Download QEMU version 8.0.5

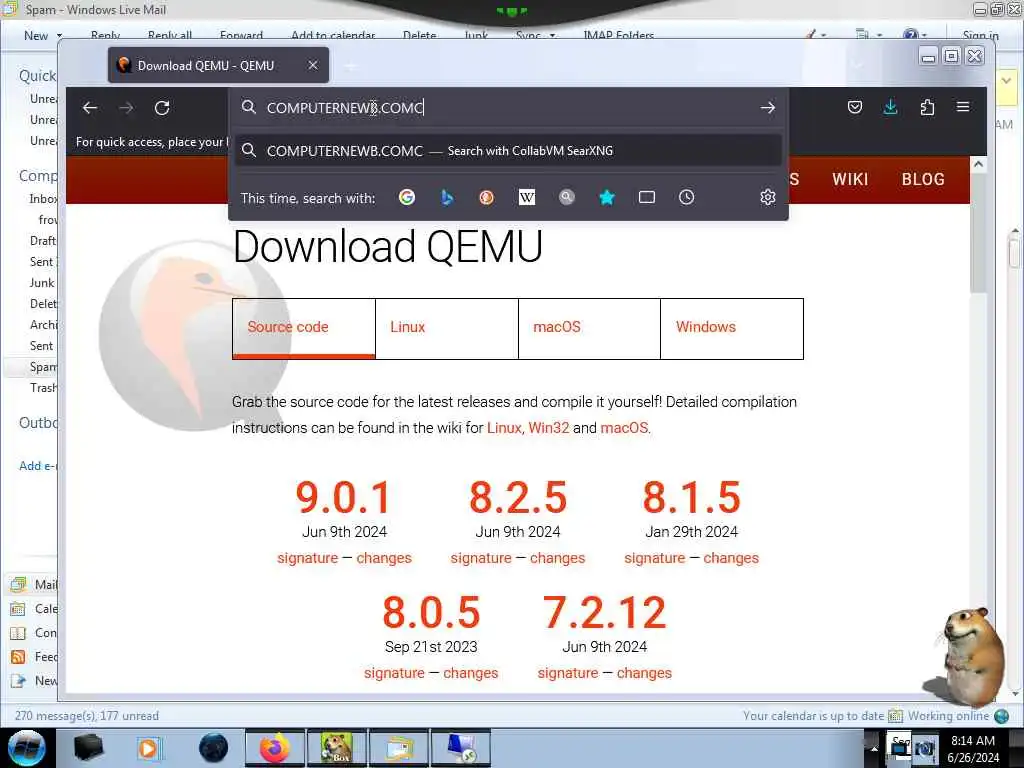point(431,613)
